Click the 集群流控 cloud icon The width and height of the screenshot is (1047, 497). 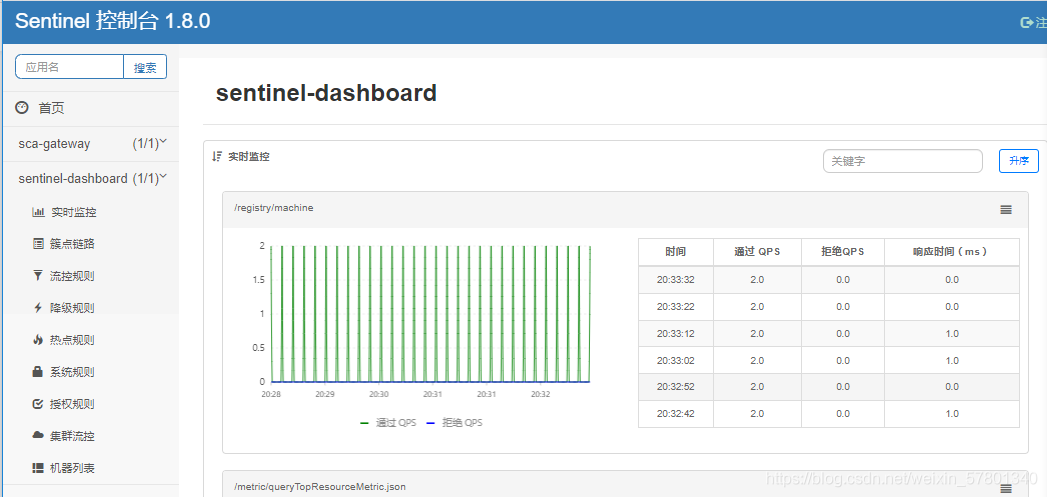(x=38, y=436)
